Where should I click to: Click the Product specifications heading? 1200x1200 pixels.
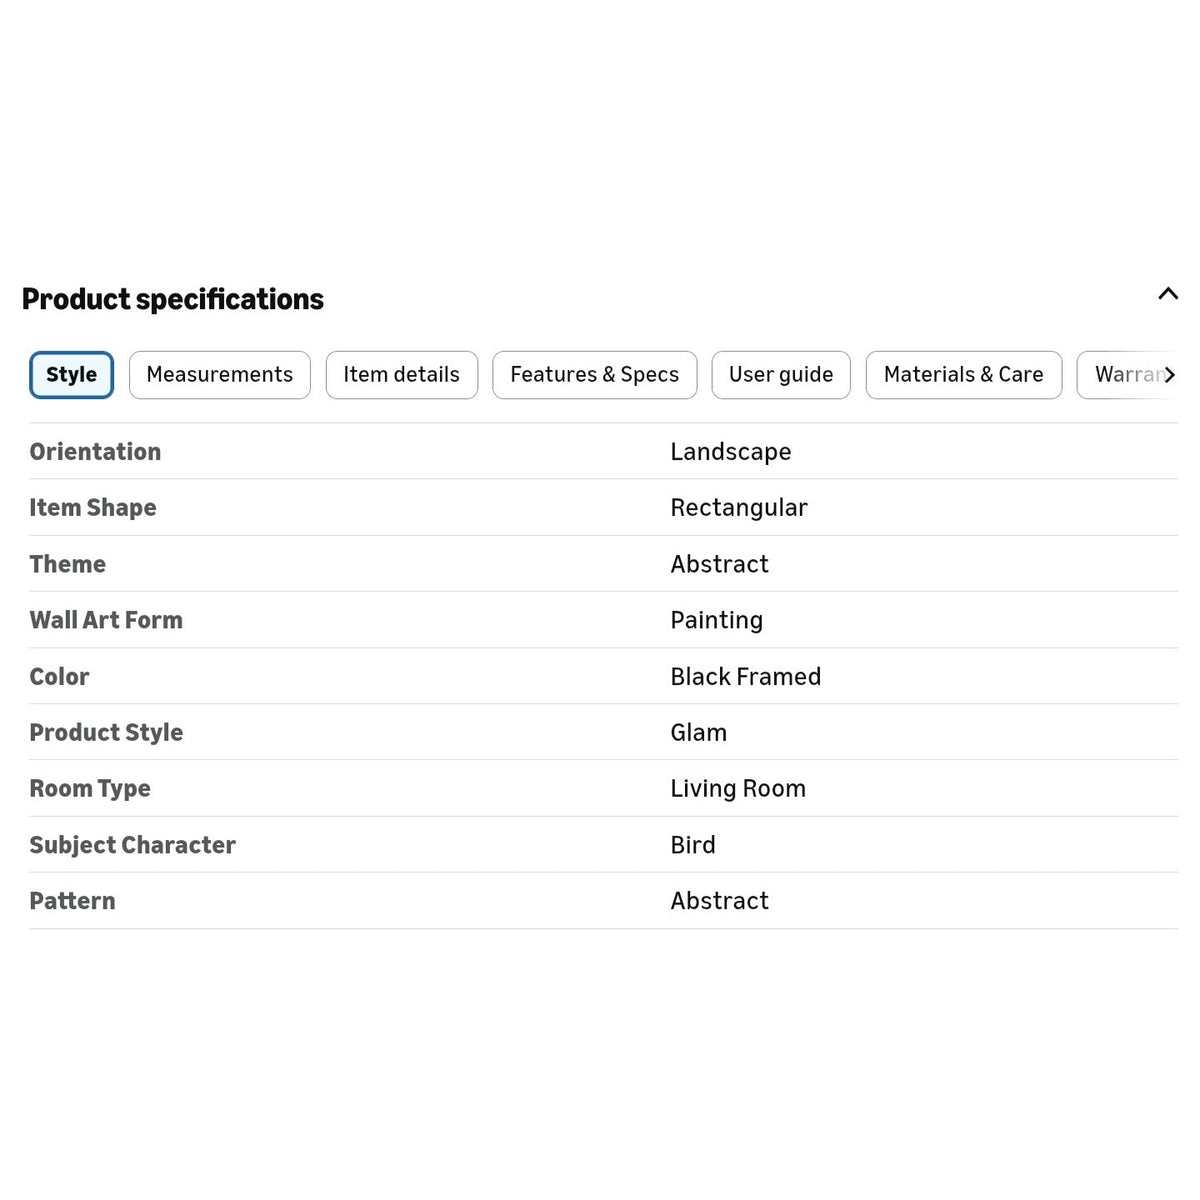(173, 299)
